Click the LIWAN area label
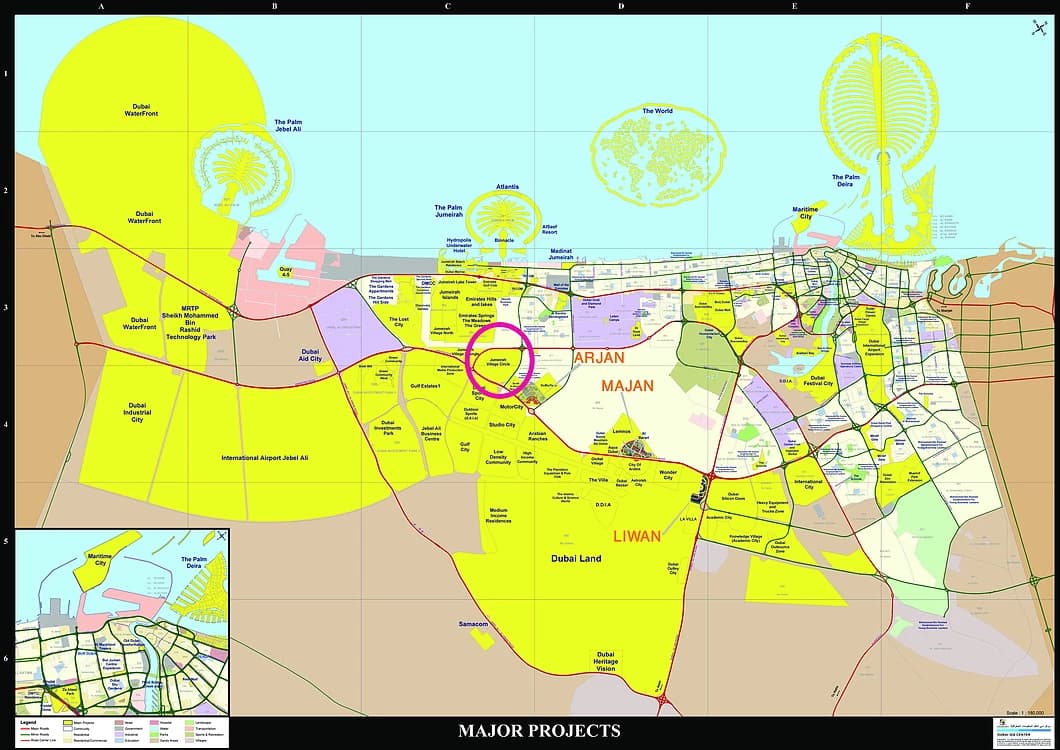This screenshot has height=750, width=1060. point(637,536)
